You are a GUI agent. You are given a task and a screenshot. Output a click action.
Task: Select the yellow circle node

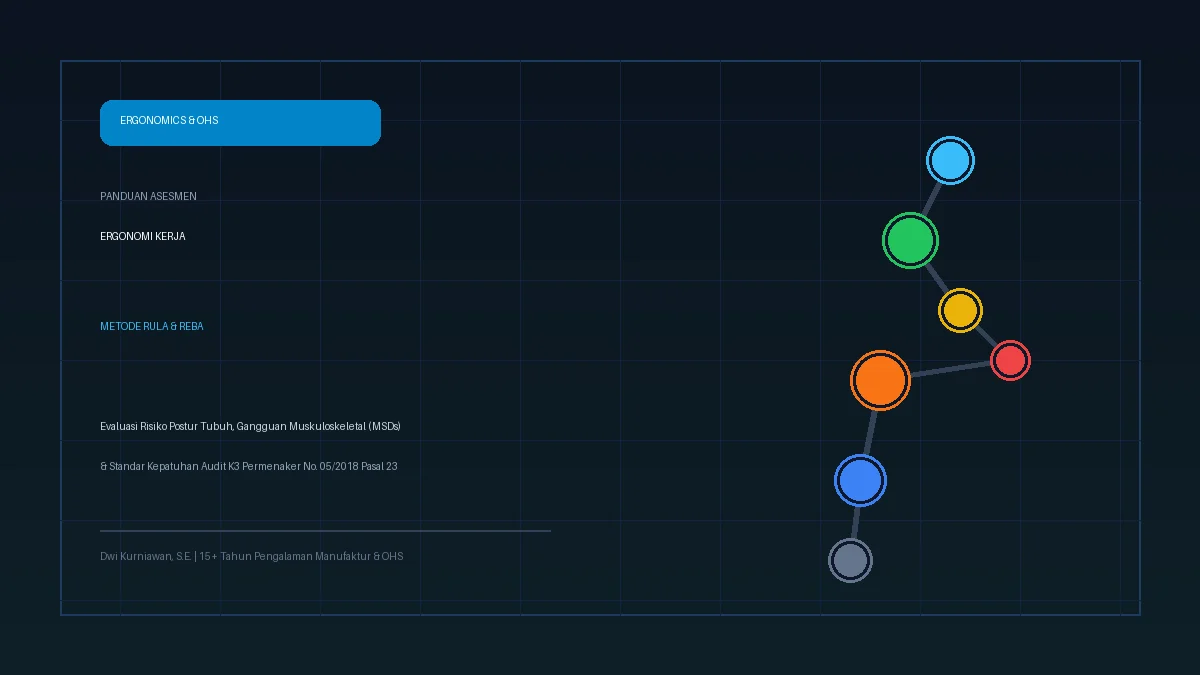click(960, 310)
